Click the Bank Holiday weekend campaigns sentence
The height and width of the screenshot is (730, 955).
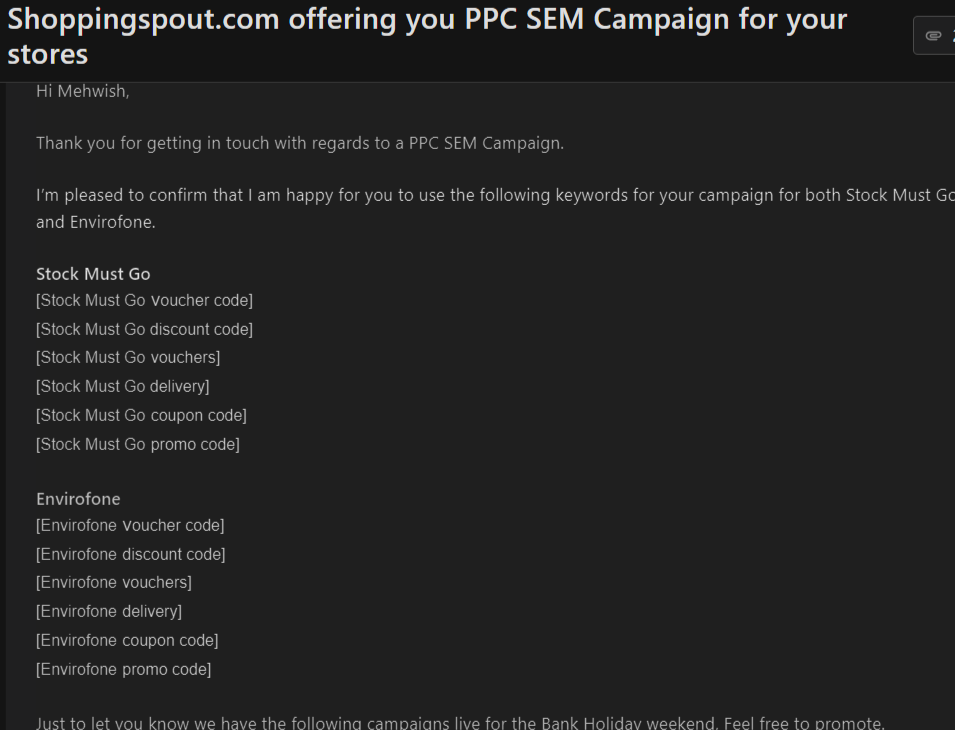click(460, 723)
